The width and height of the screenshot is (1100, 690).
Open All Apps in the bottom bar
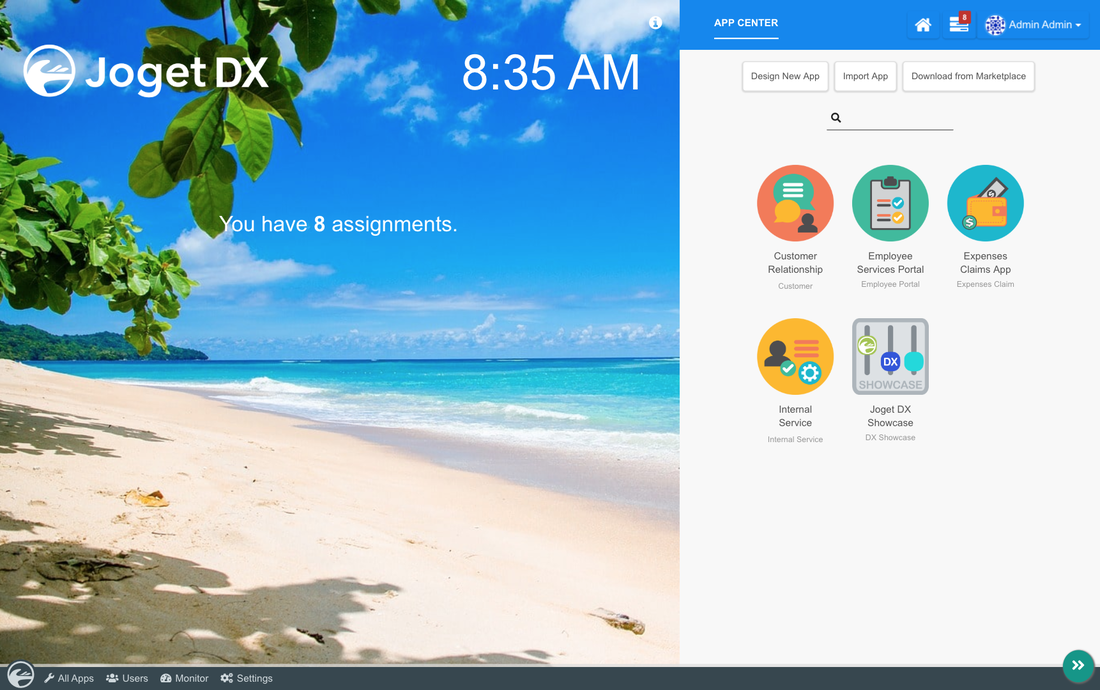point(69,678)
